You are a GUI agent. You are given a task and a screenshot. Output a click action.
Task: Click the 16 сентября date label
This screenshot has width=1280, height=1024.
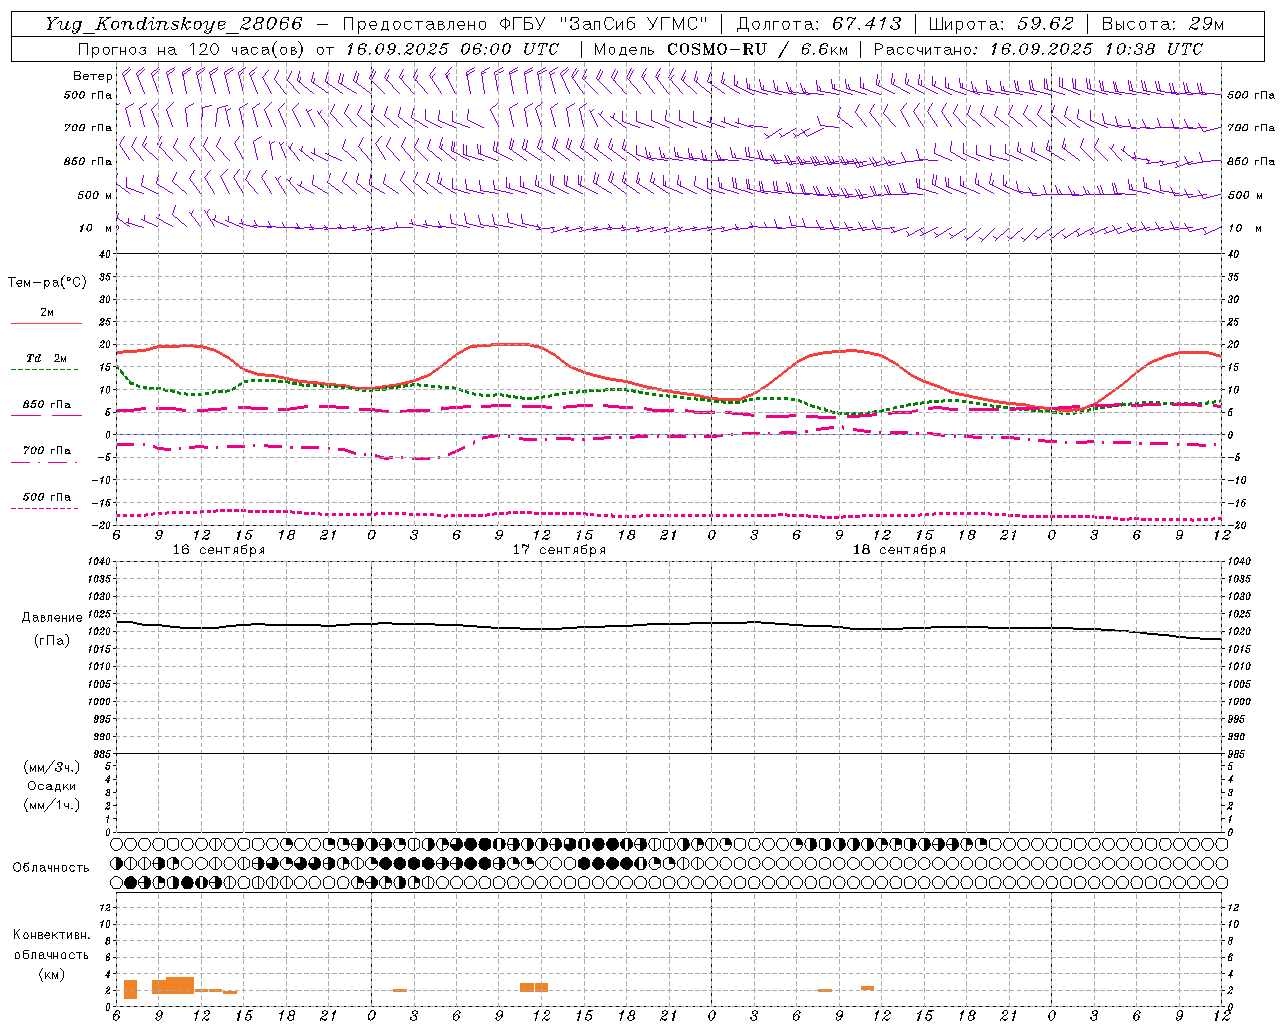[219, 550]
